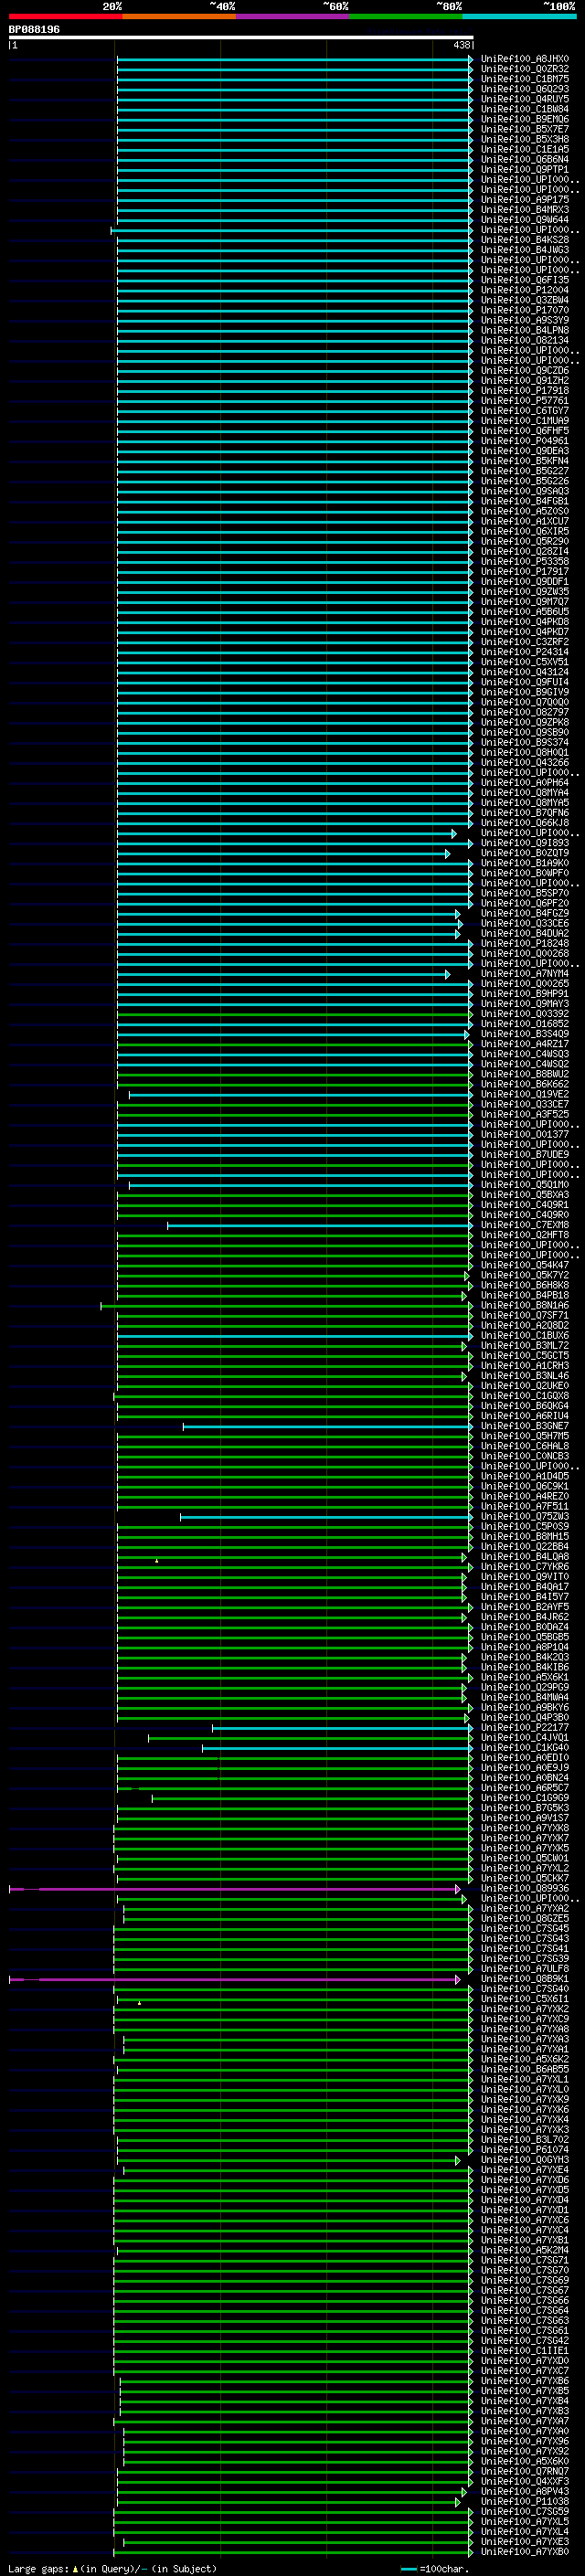
Task: Select hit label UniRef100_Q7RNQ7
Action: click(x=524, y=2472)
